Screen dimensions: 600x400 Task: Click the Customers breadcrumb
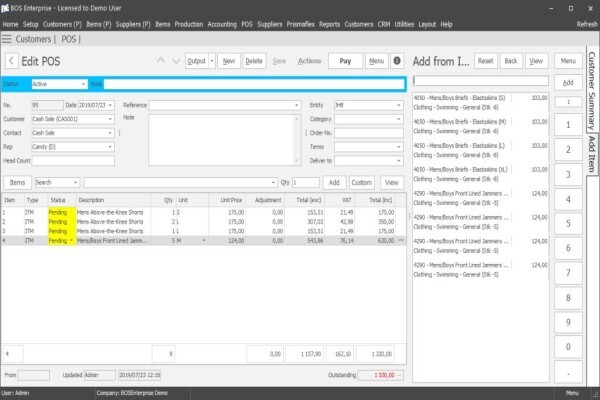click(x=33, y=39)
